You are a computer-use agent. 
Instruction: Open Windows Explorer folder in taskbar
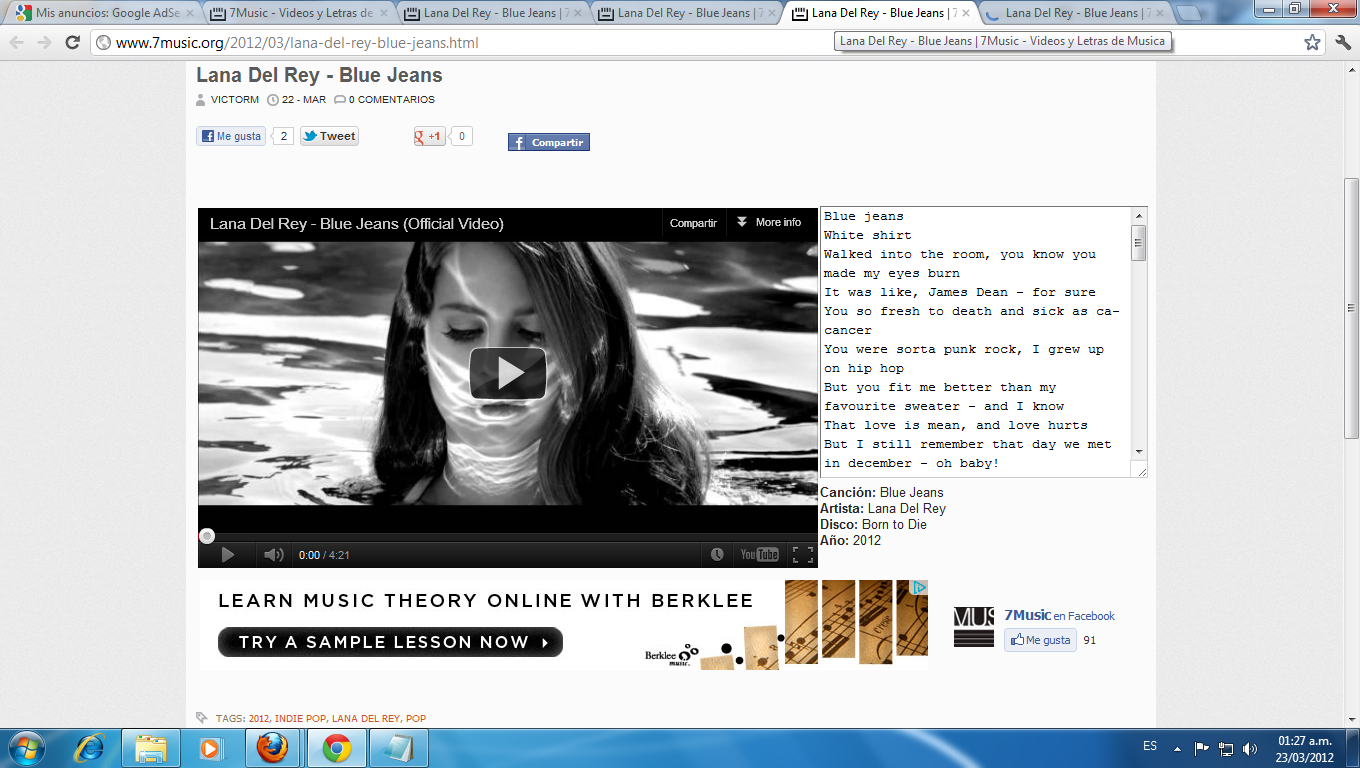[151, 748]
